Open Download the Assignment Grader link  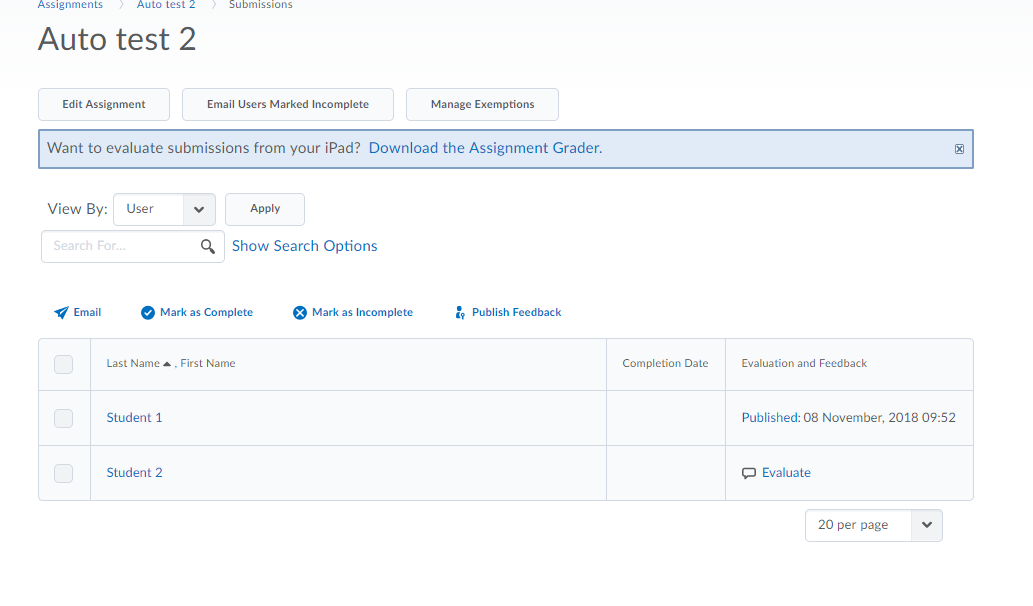click(485, 148)
